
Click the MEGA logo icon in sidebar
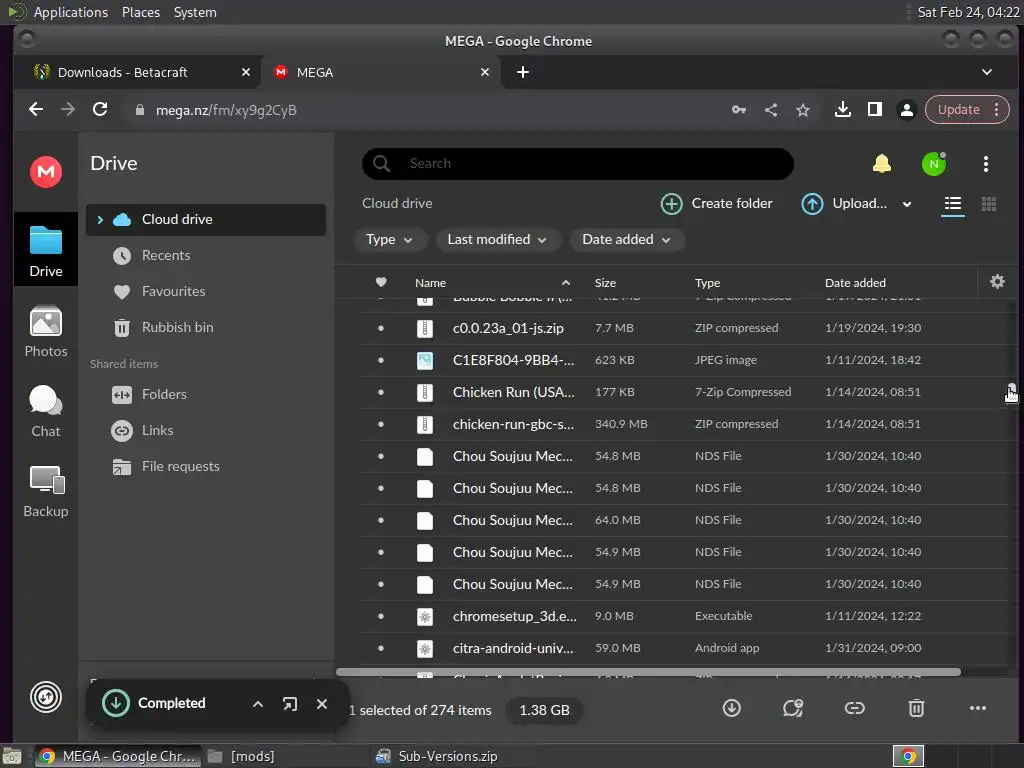[x=46, y=172]
